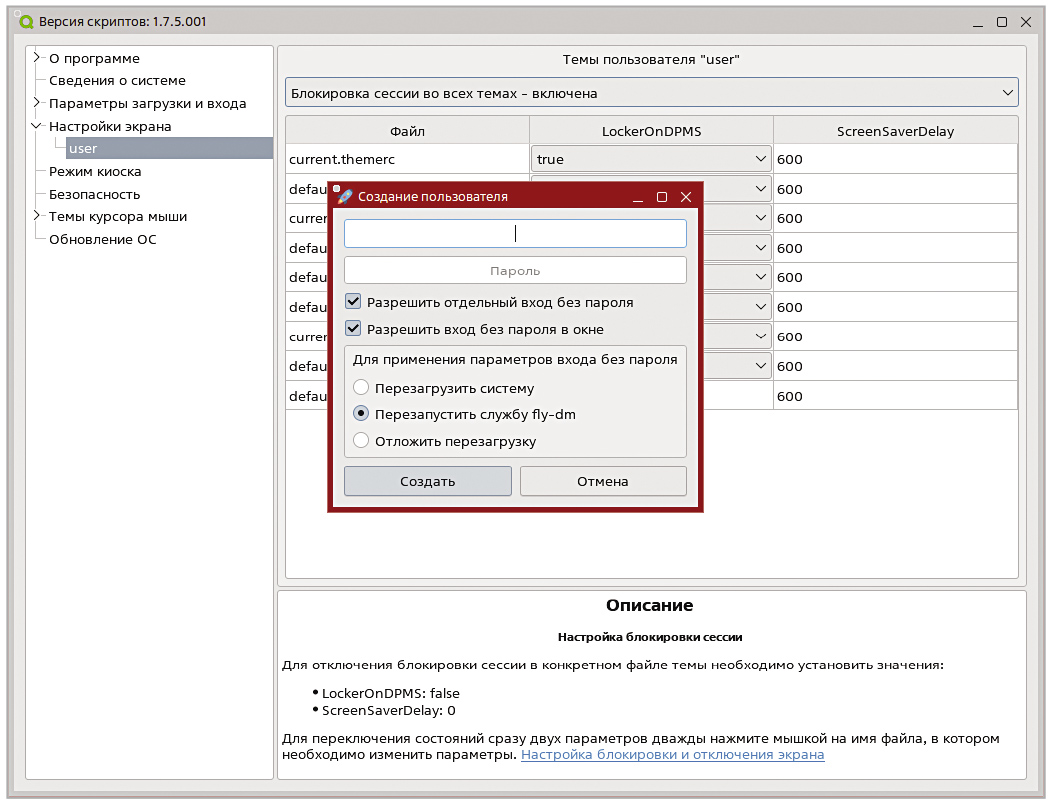Click the rocket icon in the Создание пользователя title bar
1051x805 pixels.
point(345,196)
